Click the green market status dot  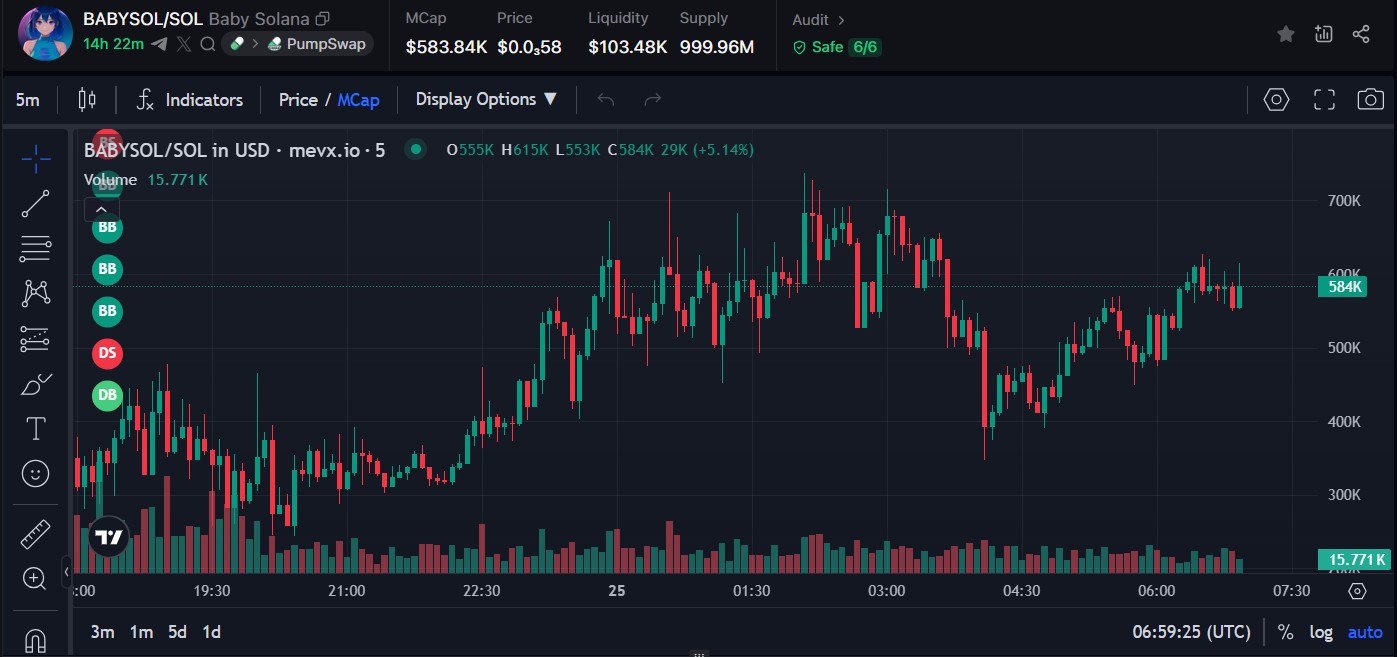415,150
